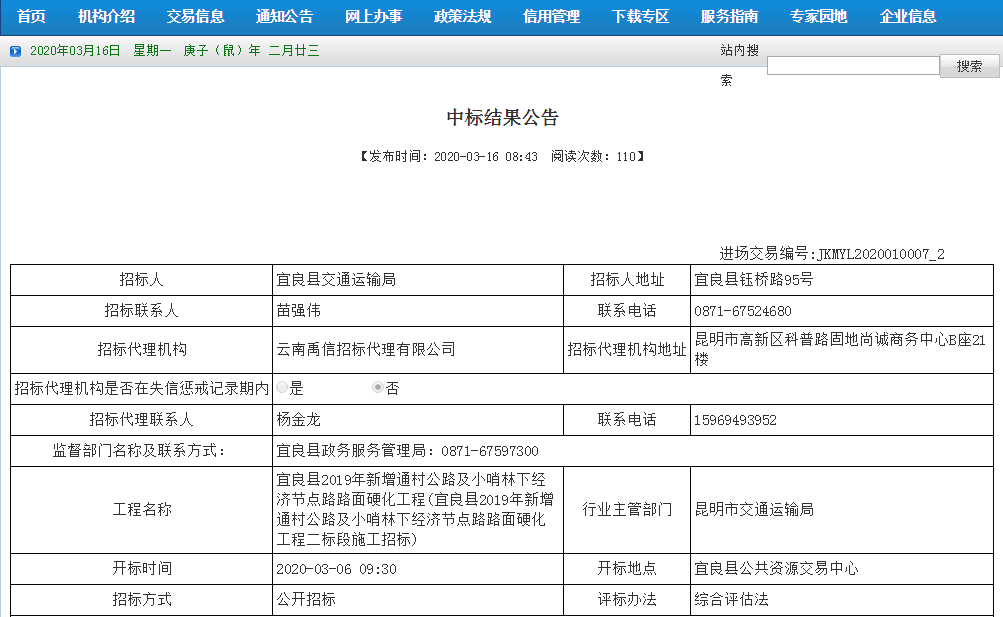
Task: Click the lunar date 庚子（鼠）年 二月廿三
Action: coord(251,51)
